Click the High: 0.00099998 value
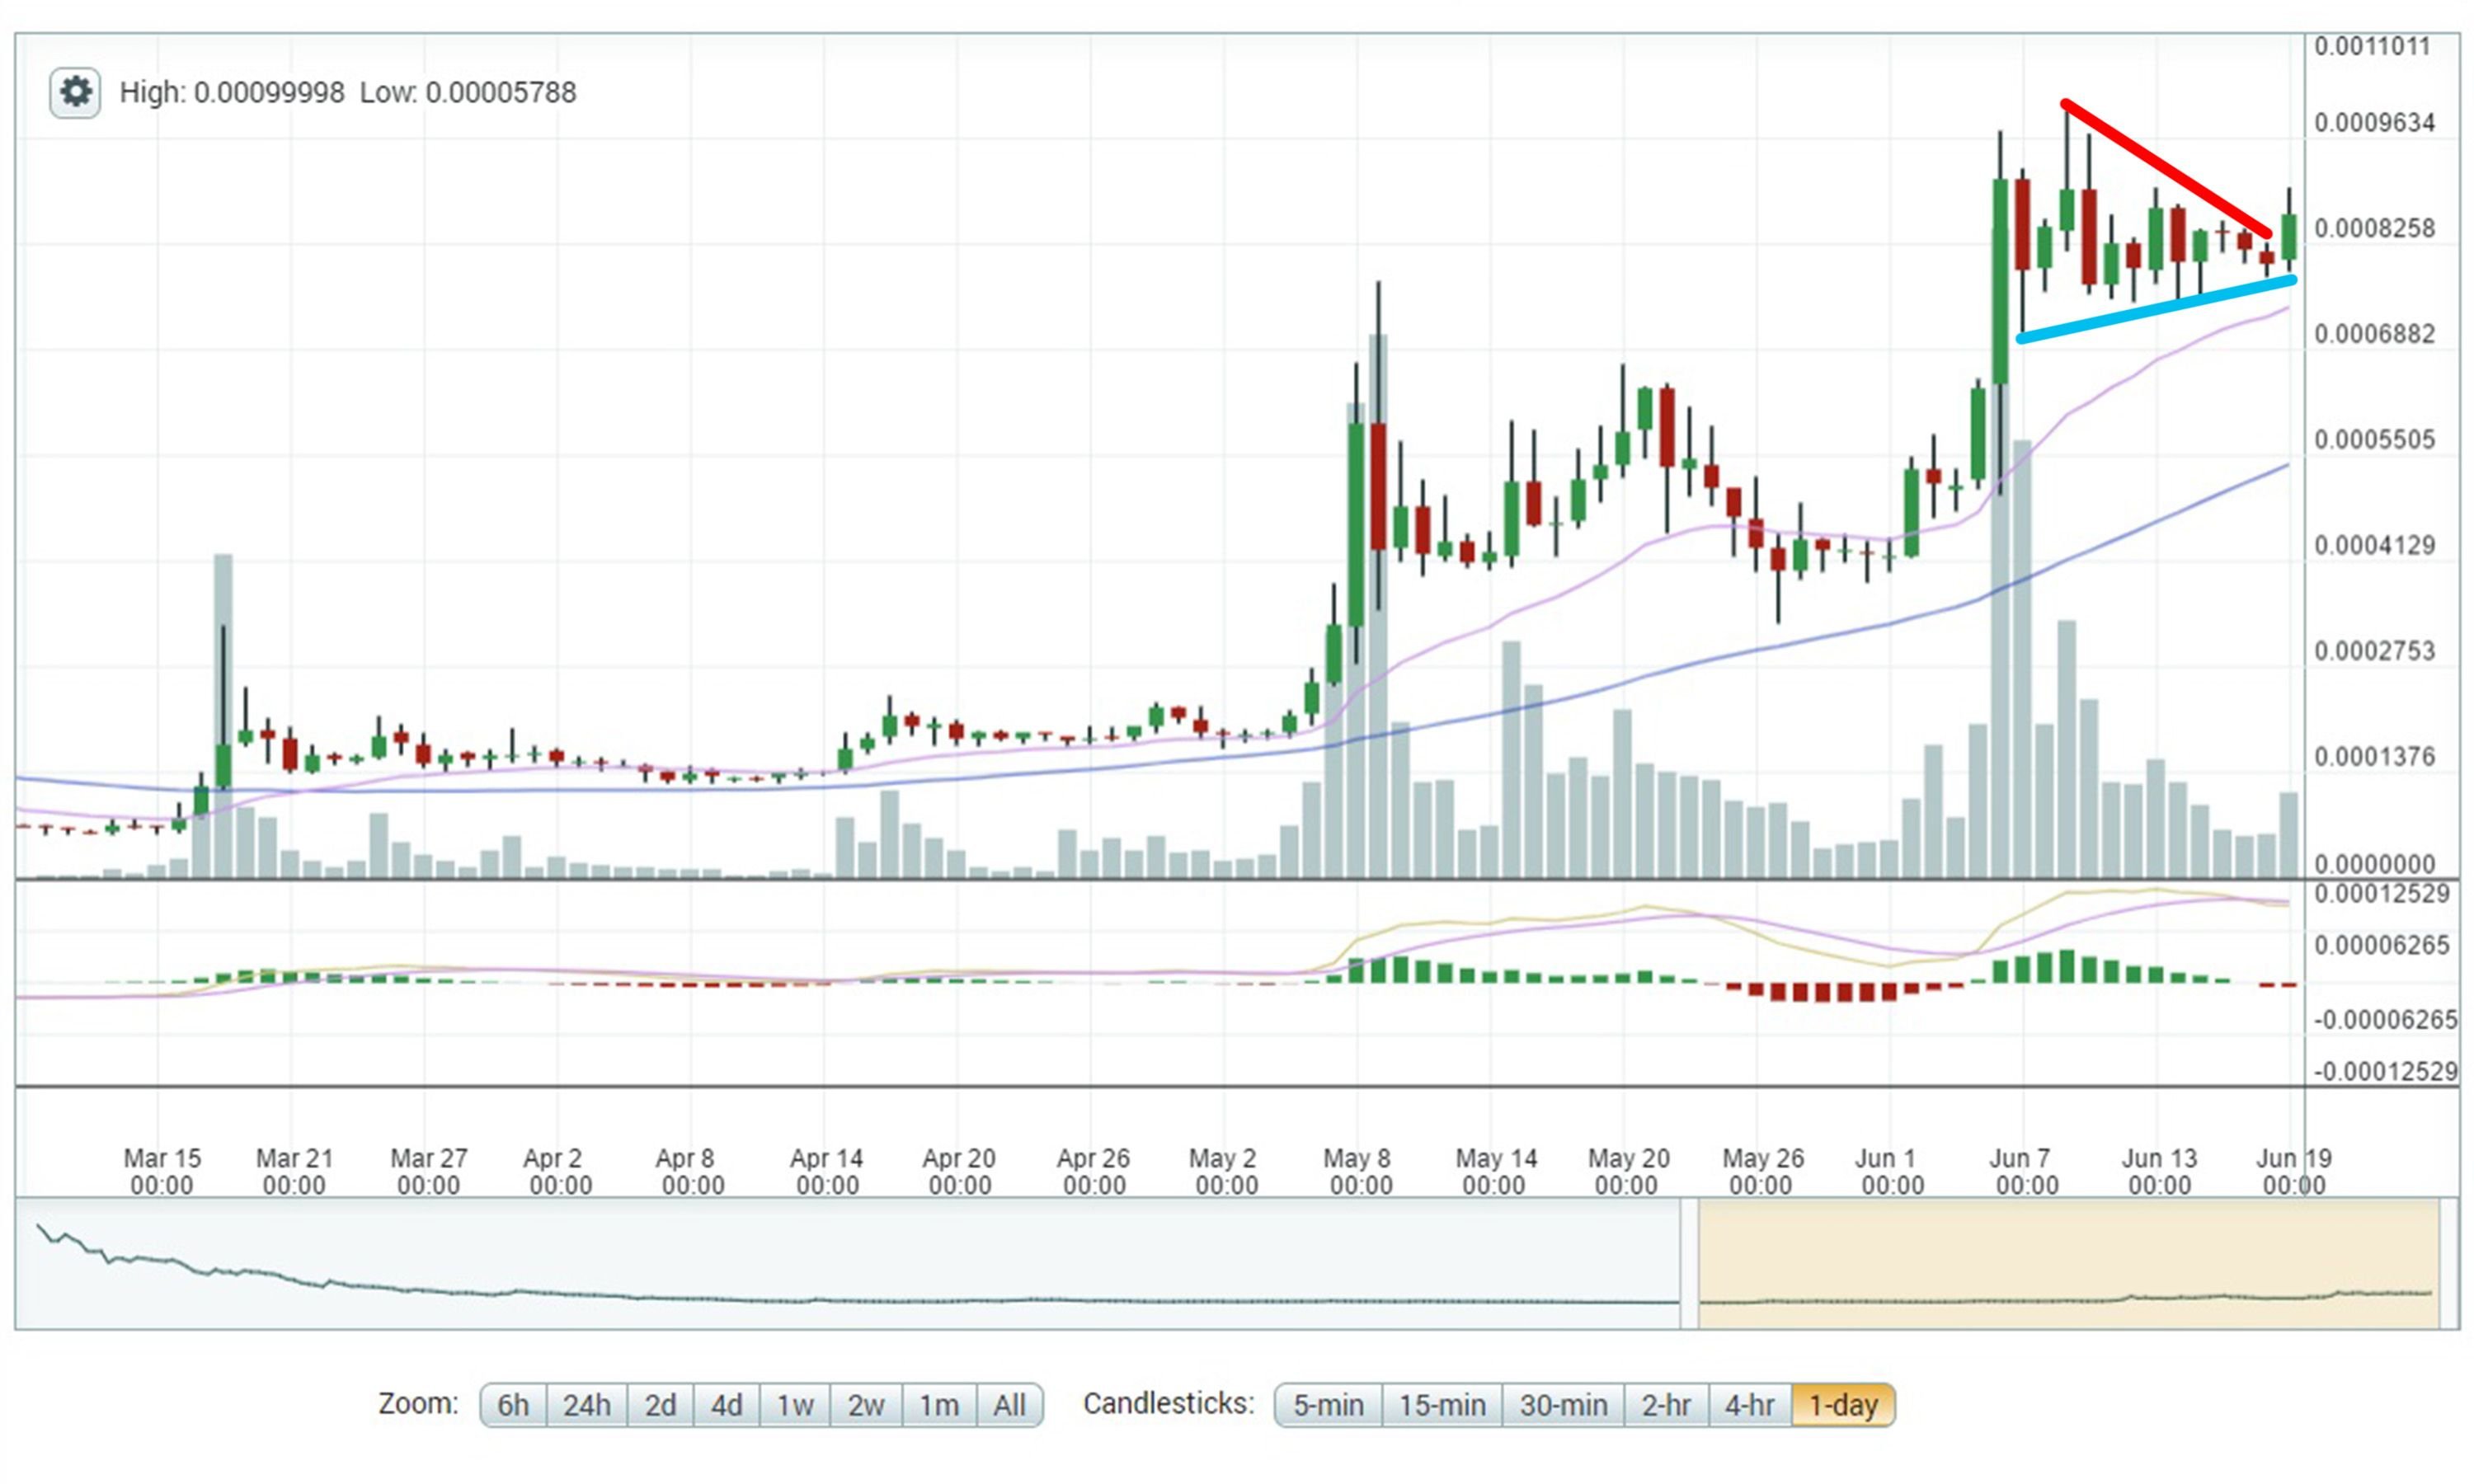Viewport: 2474px width, 1484px height. [x=232, y=93]
